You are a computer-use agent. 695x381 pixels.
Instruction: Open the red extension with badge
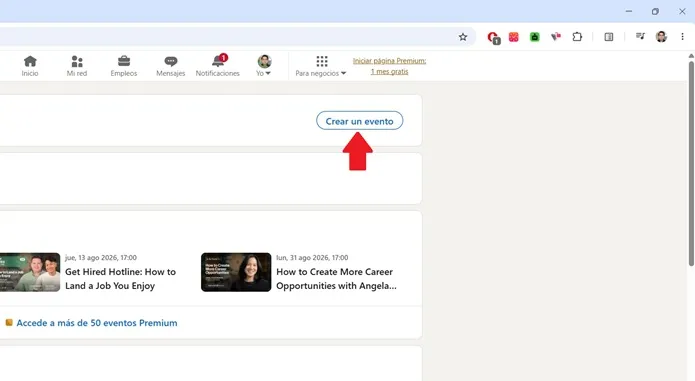click(x=492, y=37)
